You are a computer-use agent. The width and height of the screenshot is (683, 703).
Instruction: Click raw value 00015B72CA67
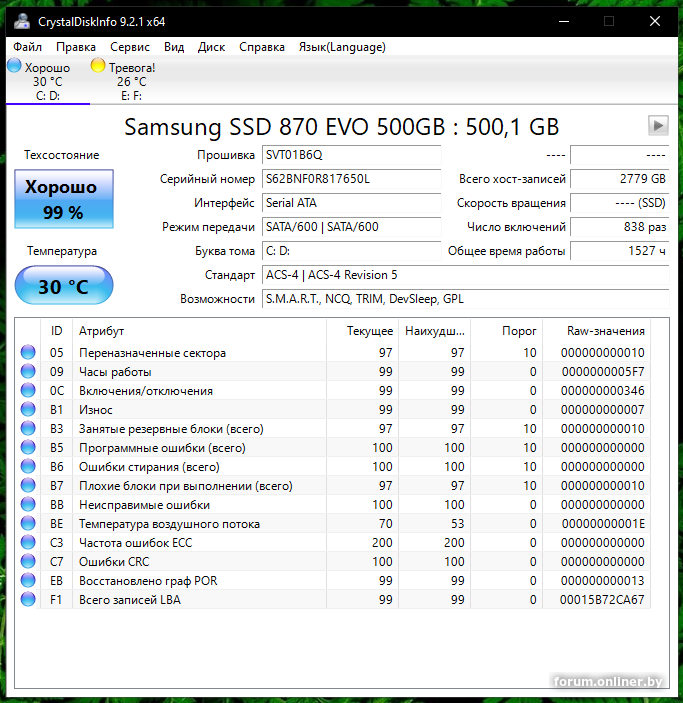coord(602,600)
